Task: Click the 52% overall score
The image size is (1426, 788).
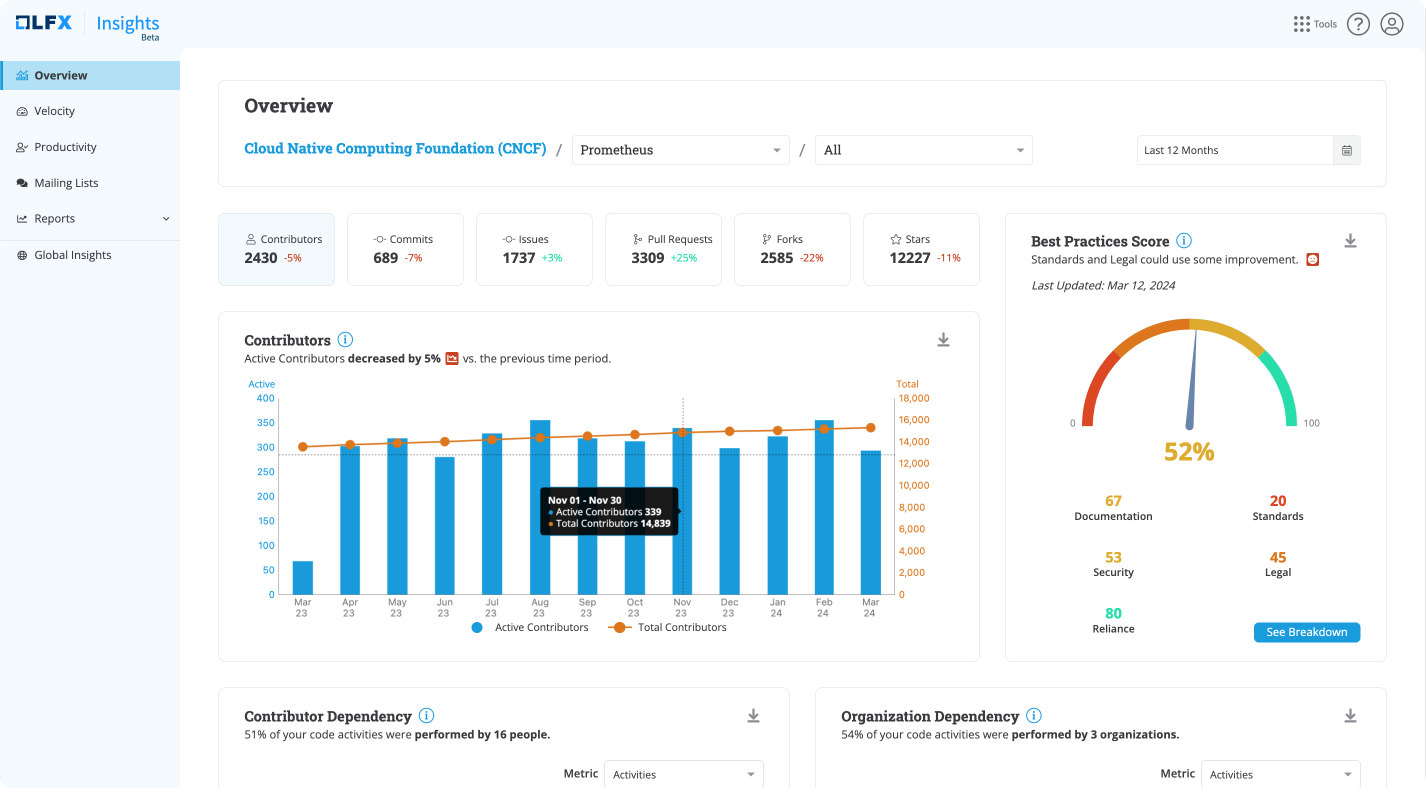Action: (x=1189, y=452)
